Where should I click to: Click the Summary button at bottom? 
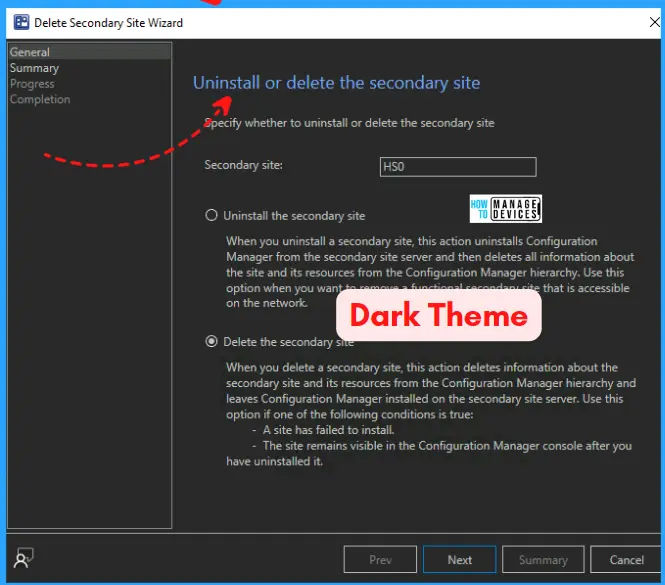(x=543, y=560)
